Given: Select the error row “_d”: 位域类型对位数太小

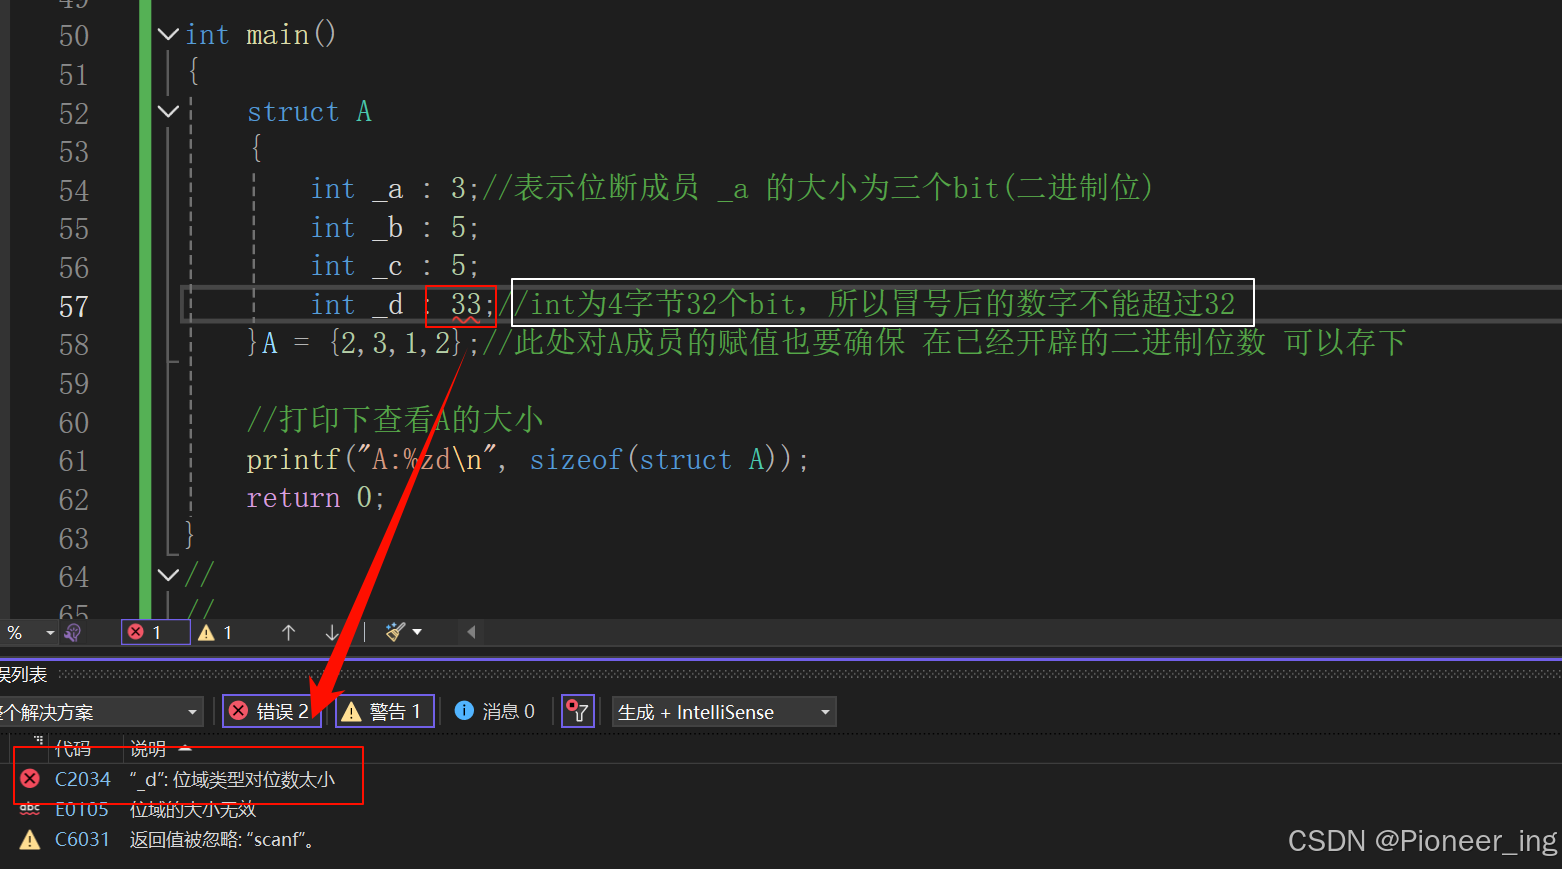Looking at the screenshot, I should pyautogui.click(x=233, y=779).
